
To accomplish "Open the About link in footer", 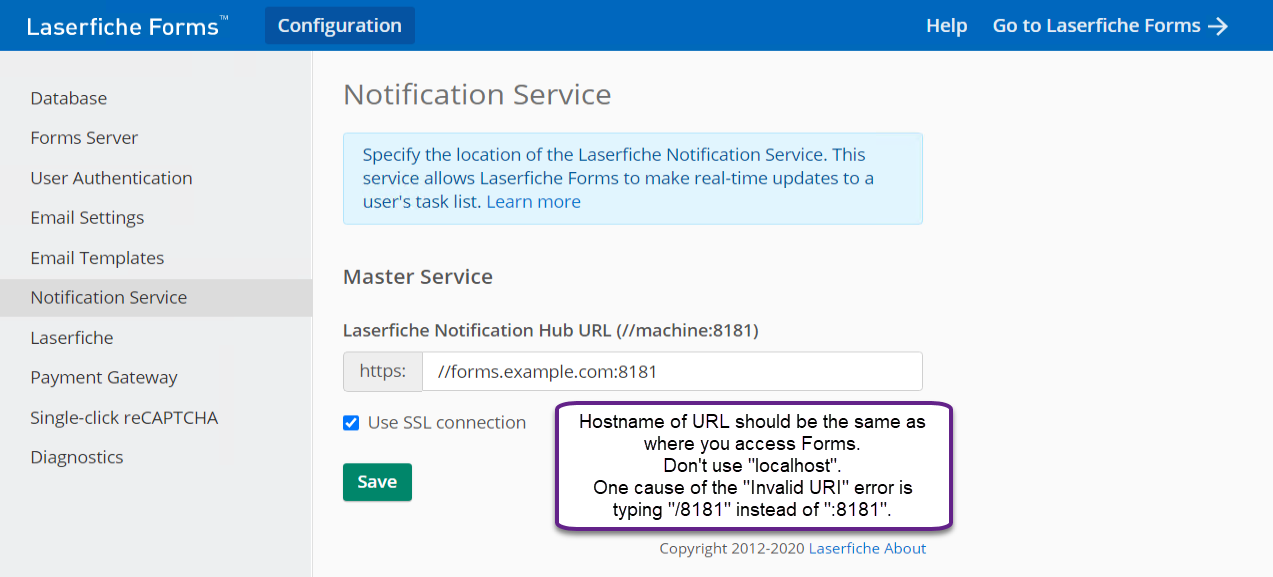I will click(x=904, y=548).
